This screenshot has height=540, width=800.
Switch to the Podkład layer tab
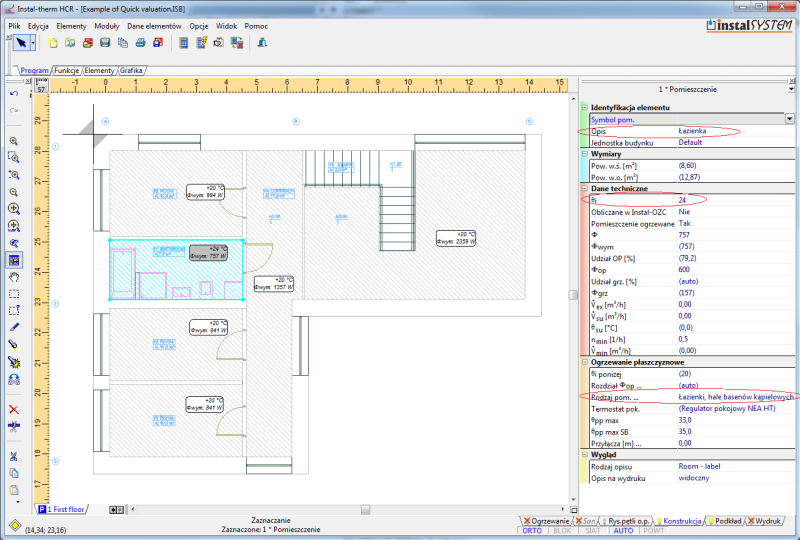click(x=724, y=521)
